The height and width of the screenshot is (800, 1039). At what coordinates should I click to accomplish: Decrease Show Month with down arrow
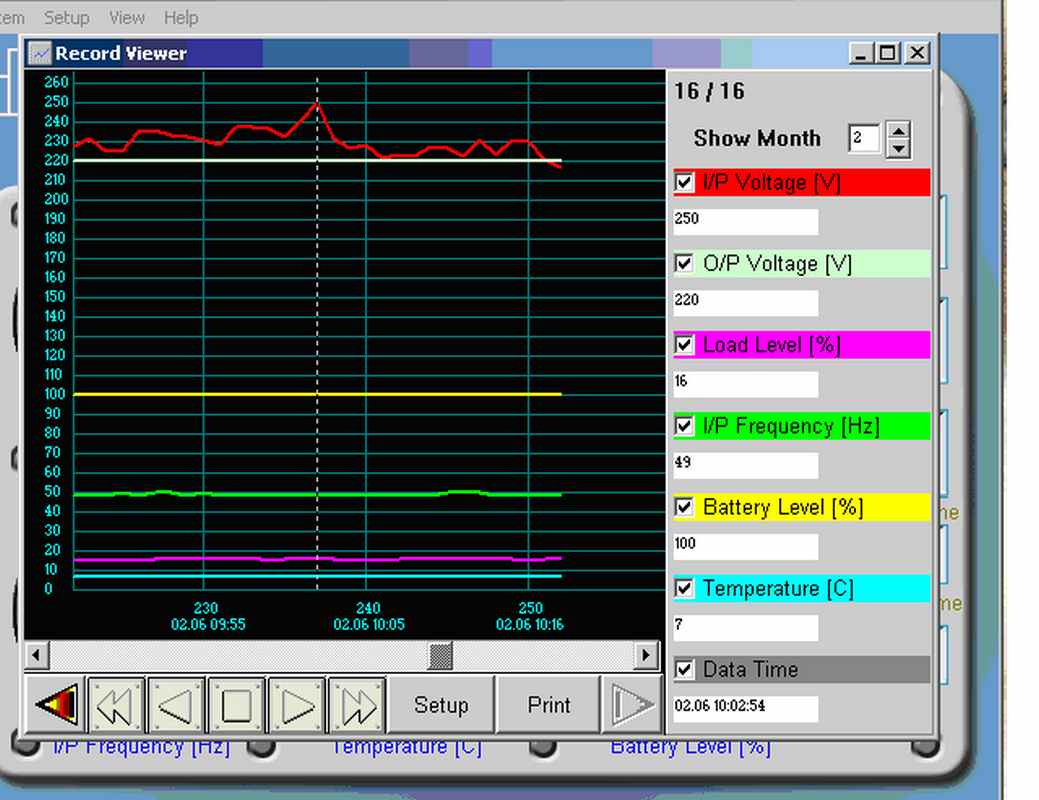coord(898,148)
